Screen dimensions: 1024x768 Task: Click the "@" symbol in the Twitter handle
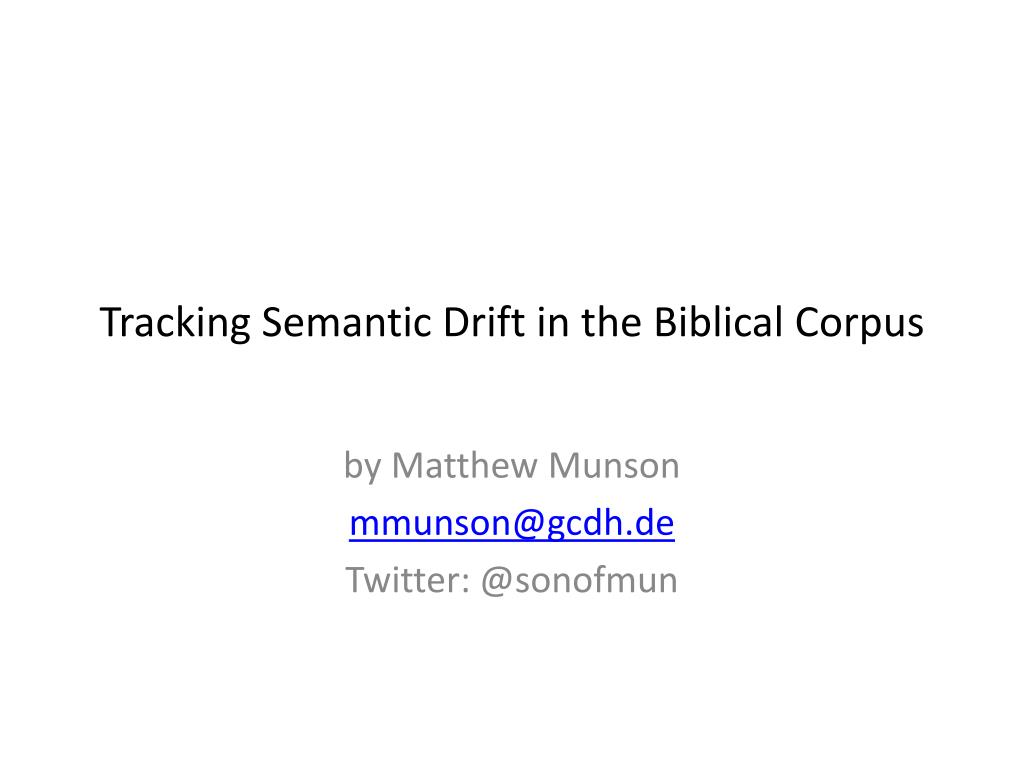497,581
